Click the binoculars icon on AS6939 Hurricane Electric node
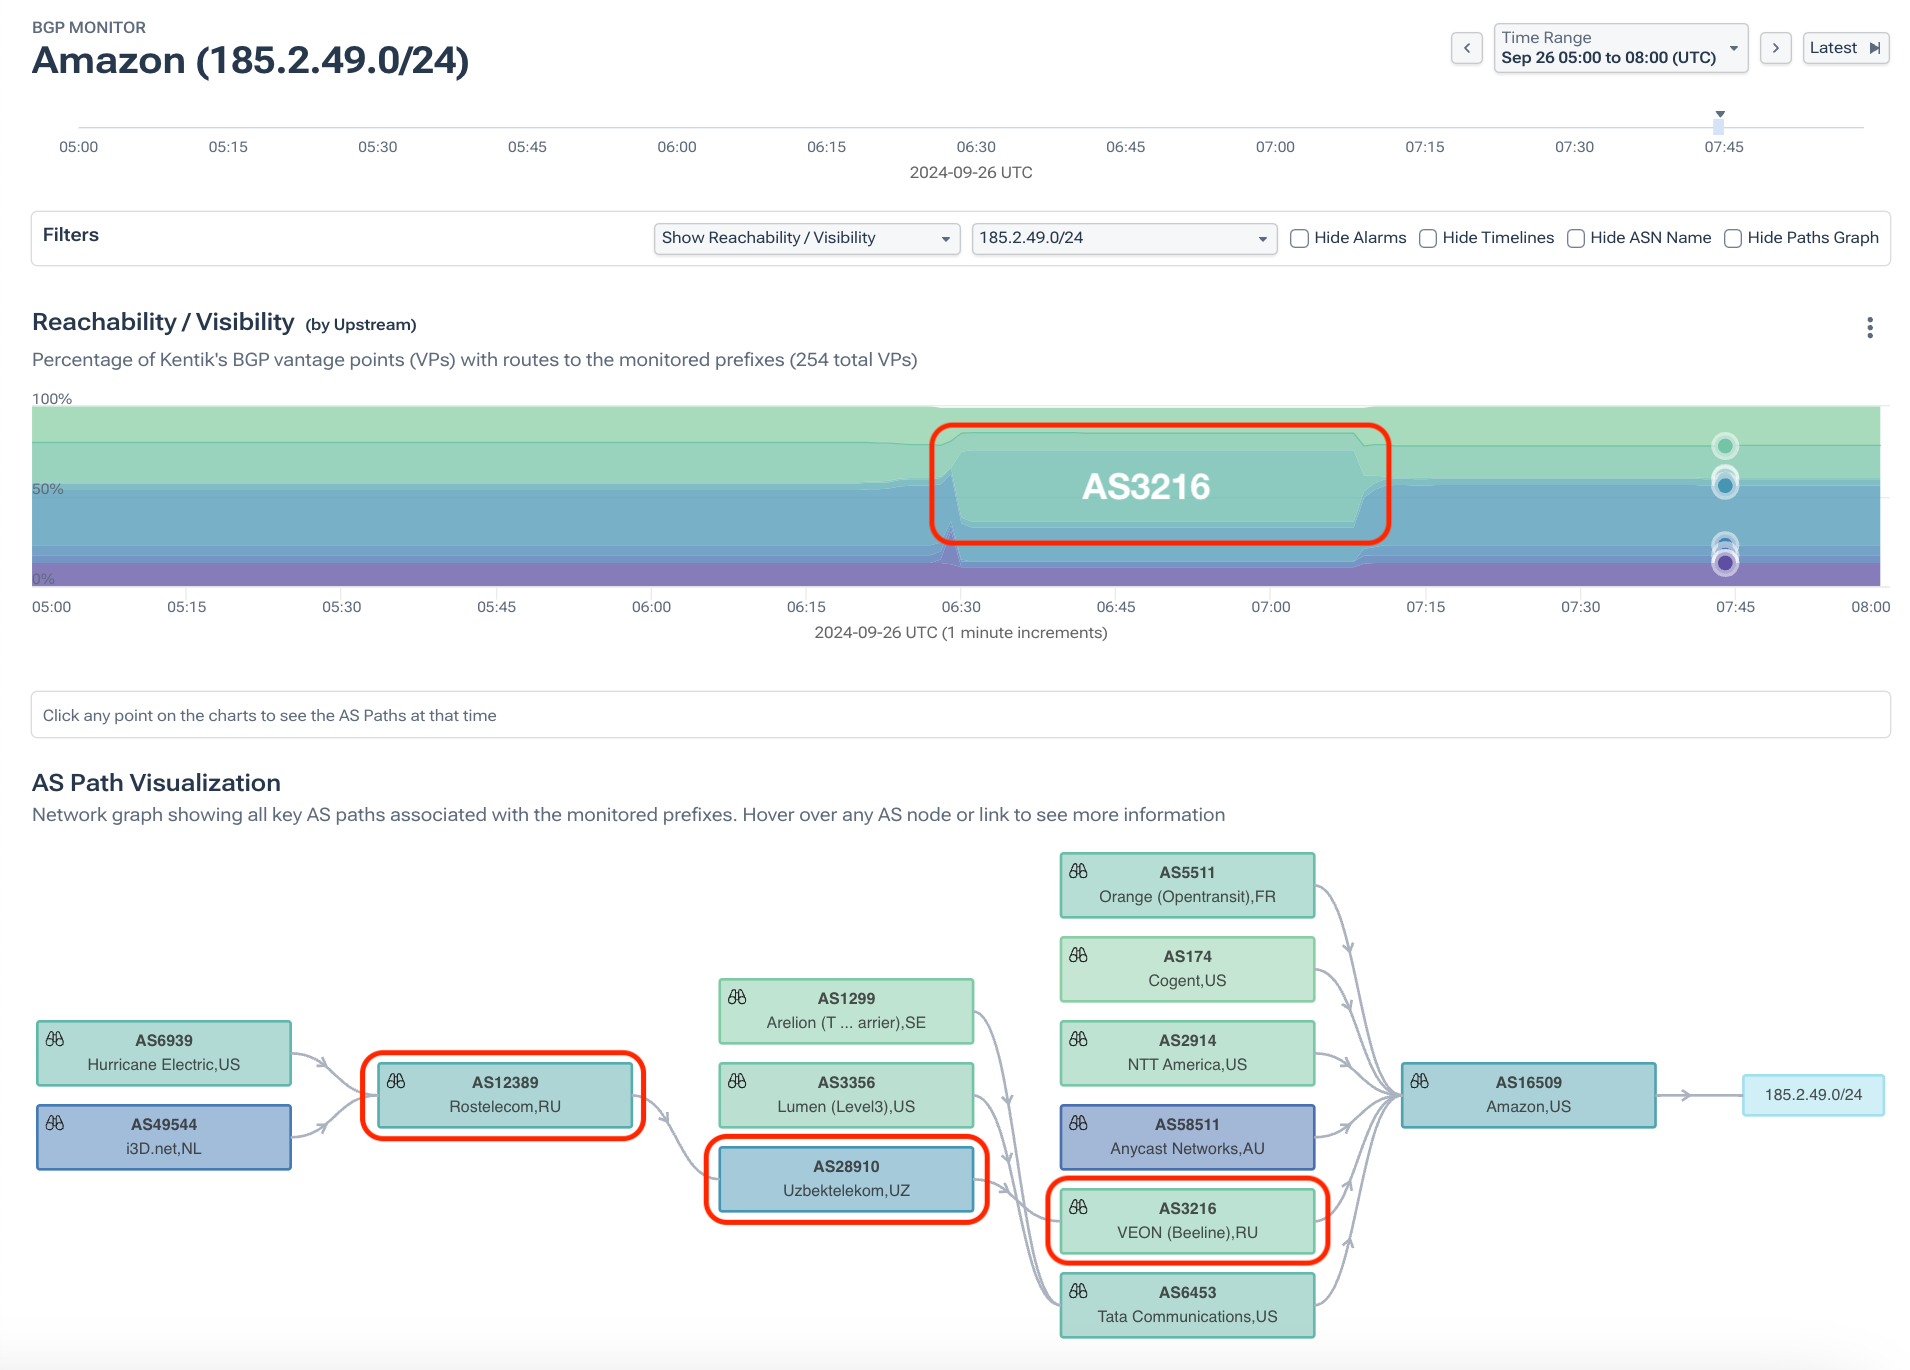 (x=55, y=1039)
